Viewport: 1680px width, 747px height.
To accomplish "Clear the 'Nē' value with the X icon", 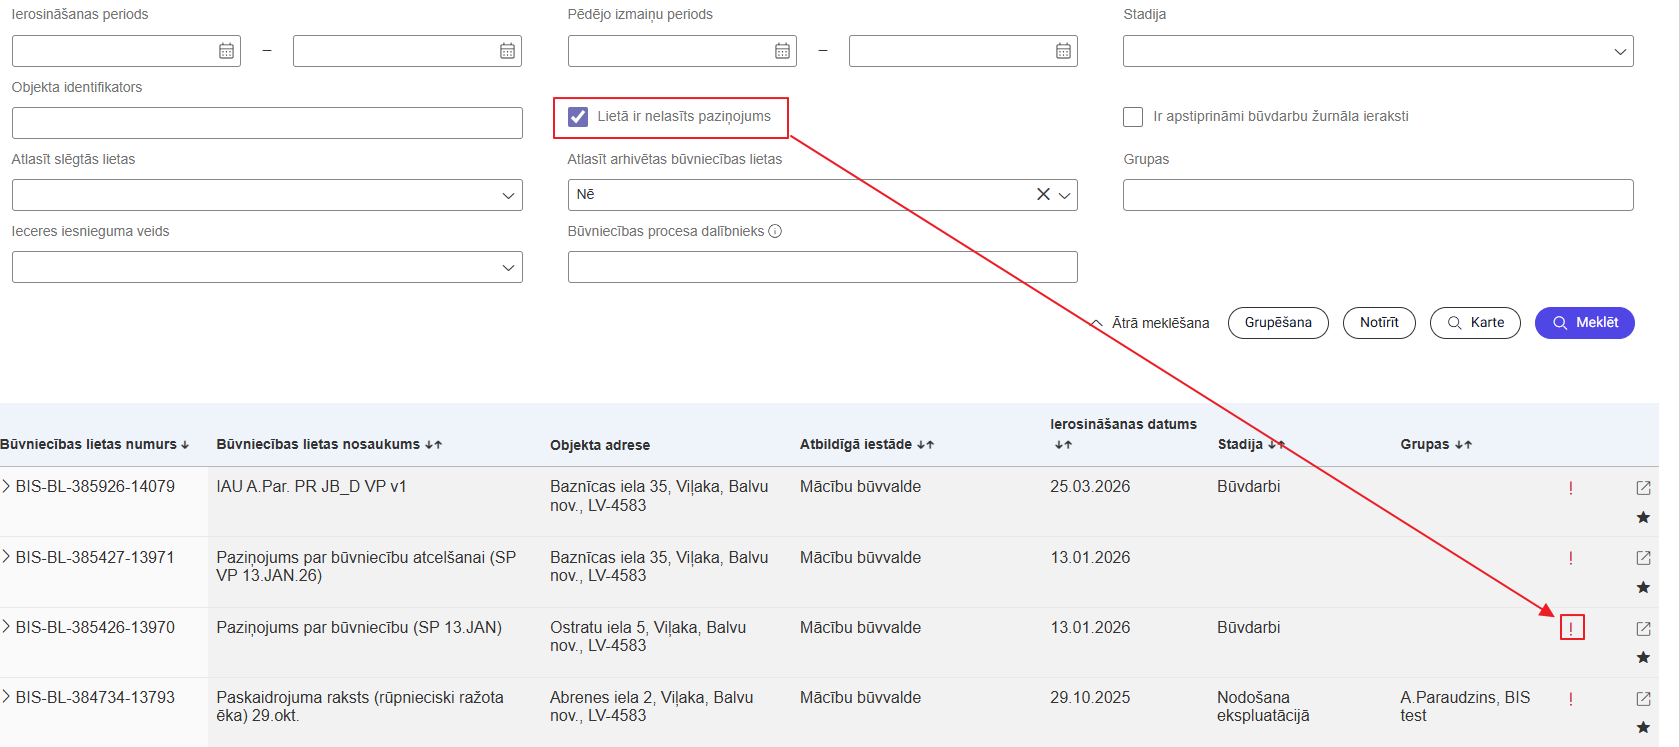I will pyautogui.click(x=1043, y=194).
